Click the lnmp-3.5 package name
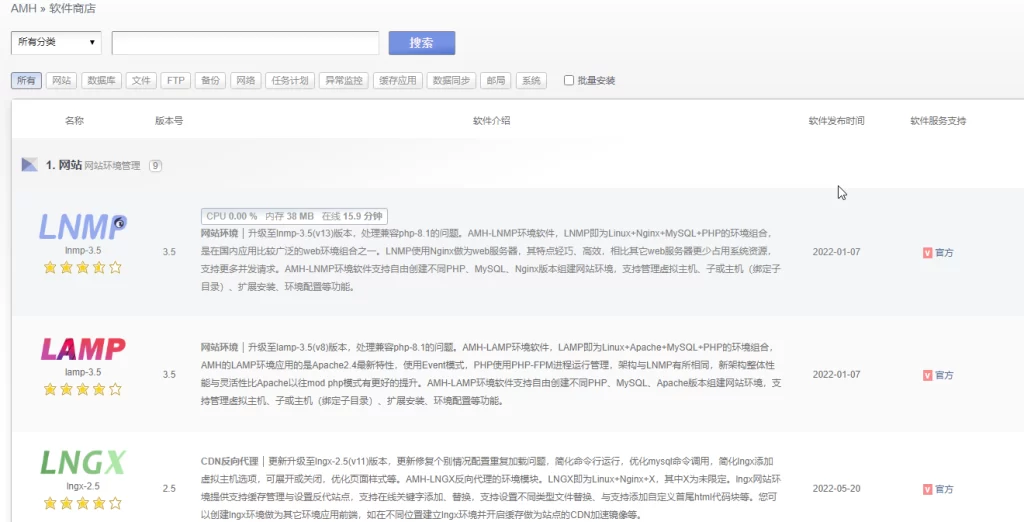The height and width of the screenshot is (522, 1024). pos(83,250)
